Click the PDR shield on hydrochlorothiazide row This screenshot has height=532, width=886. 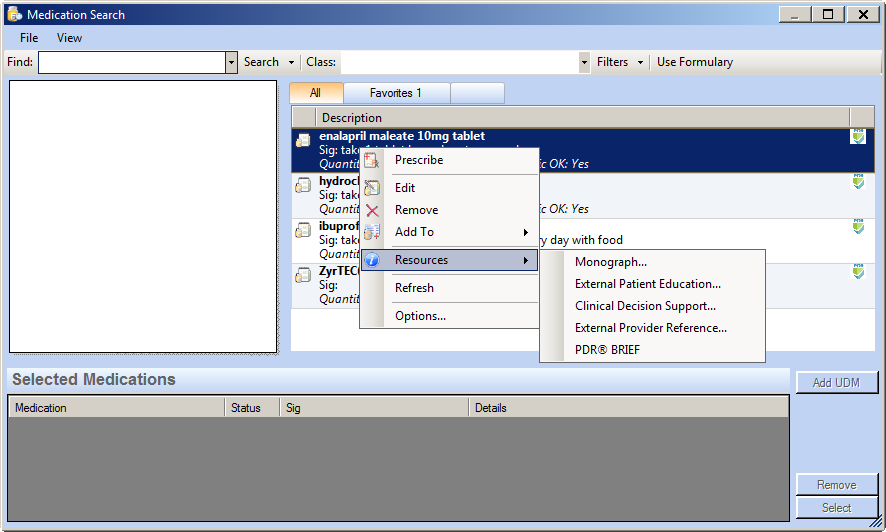(858, 182)
